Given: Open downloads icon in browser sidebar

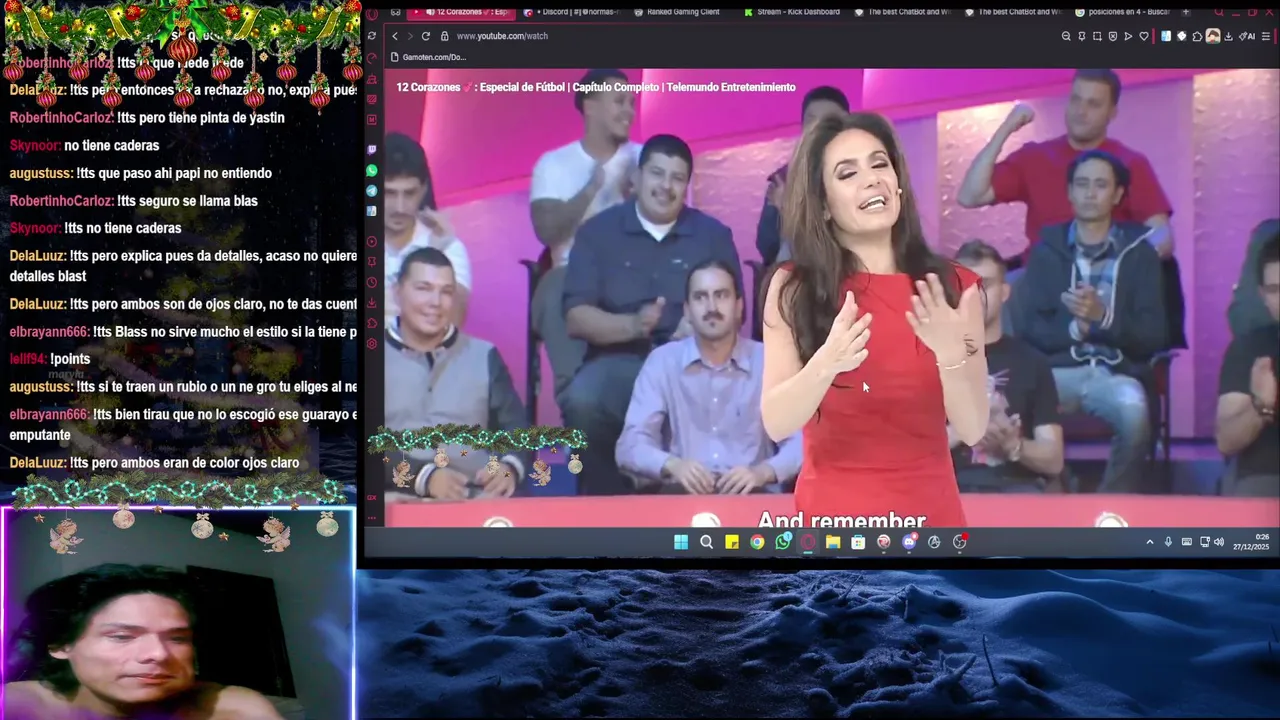Looking at the screenshot, I should point(371,303).
